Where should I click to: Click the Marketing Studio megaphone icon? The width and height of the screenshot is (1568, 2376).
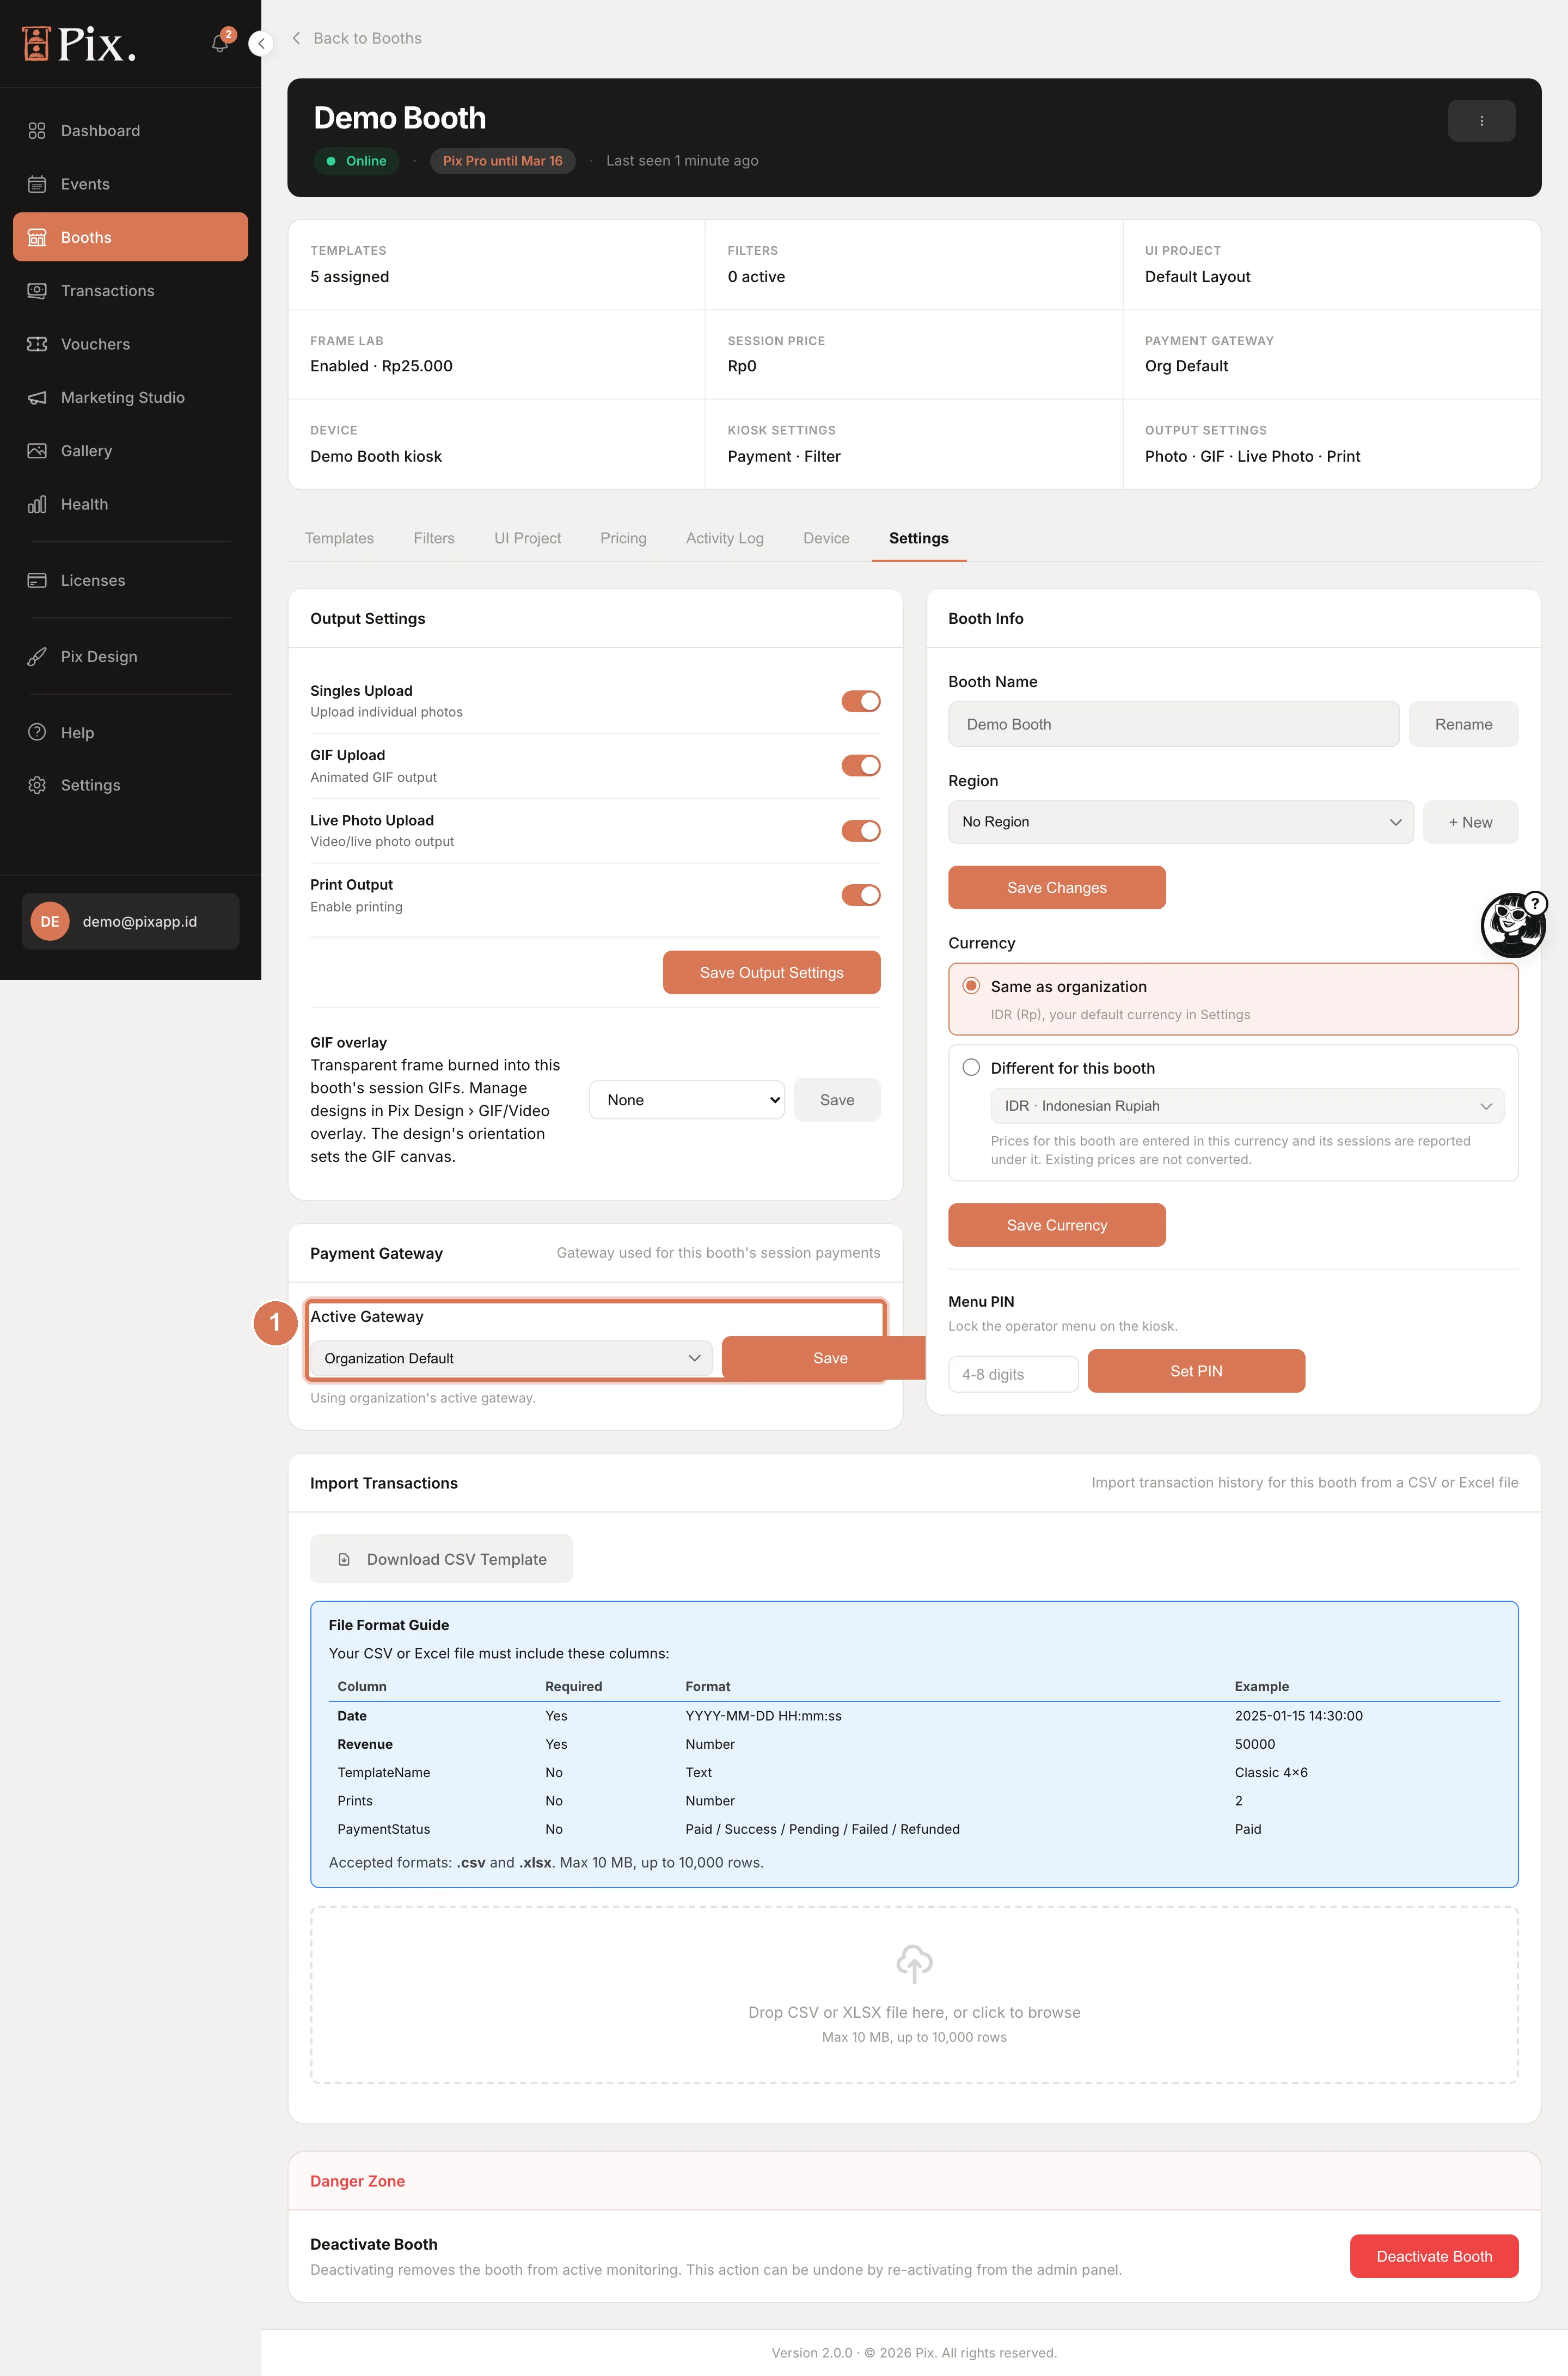(37, 397)
